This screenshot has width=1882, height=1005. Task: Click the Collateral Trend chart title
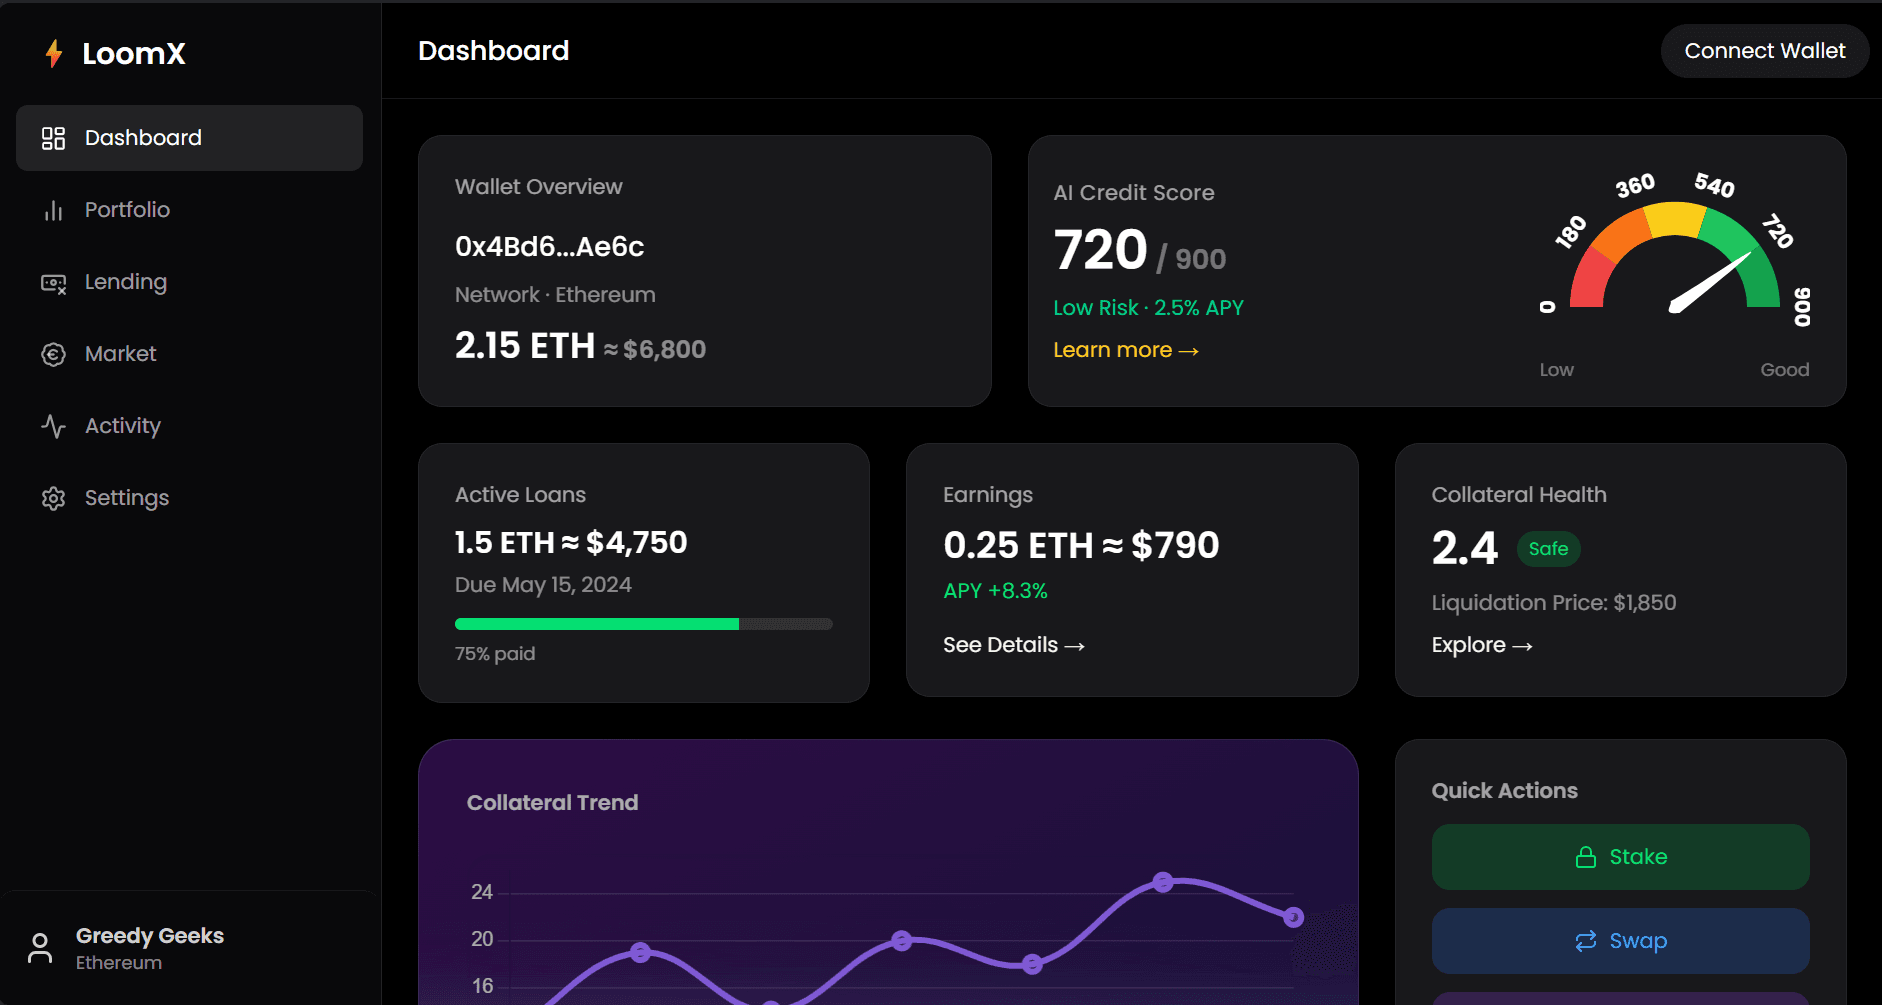[x=552, y=803]
